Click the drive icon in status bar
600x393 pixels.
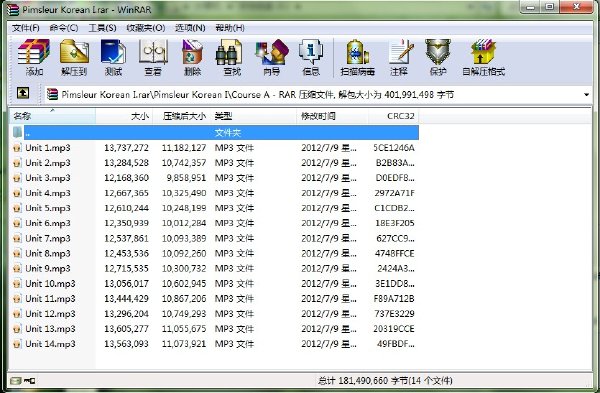16,381
